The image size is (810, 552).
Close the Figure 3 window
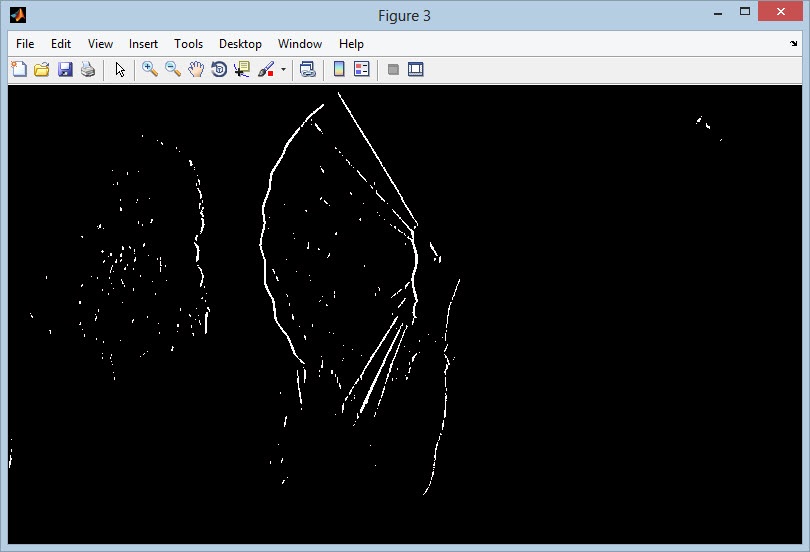point(781,11)
